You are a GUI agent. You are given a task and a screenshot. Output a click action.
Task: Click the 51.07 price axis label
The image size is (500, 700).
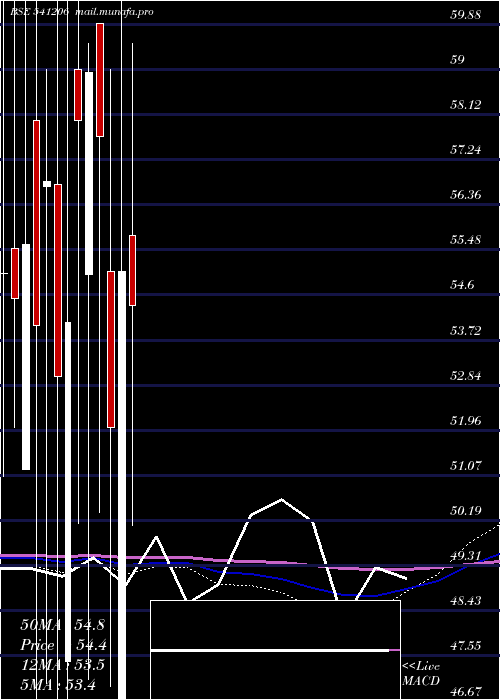click(465, 466)
